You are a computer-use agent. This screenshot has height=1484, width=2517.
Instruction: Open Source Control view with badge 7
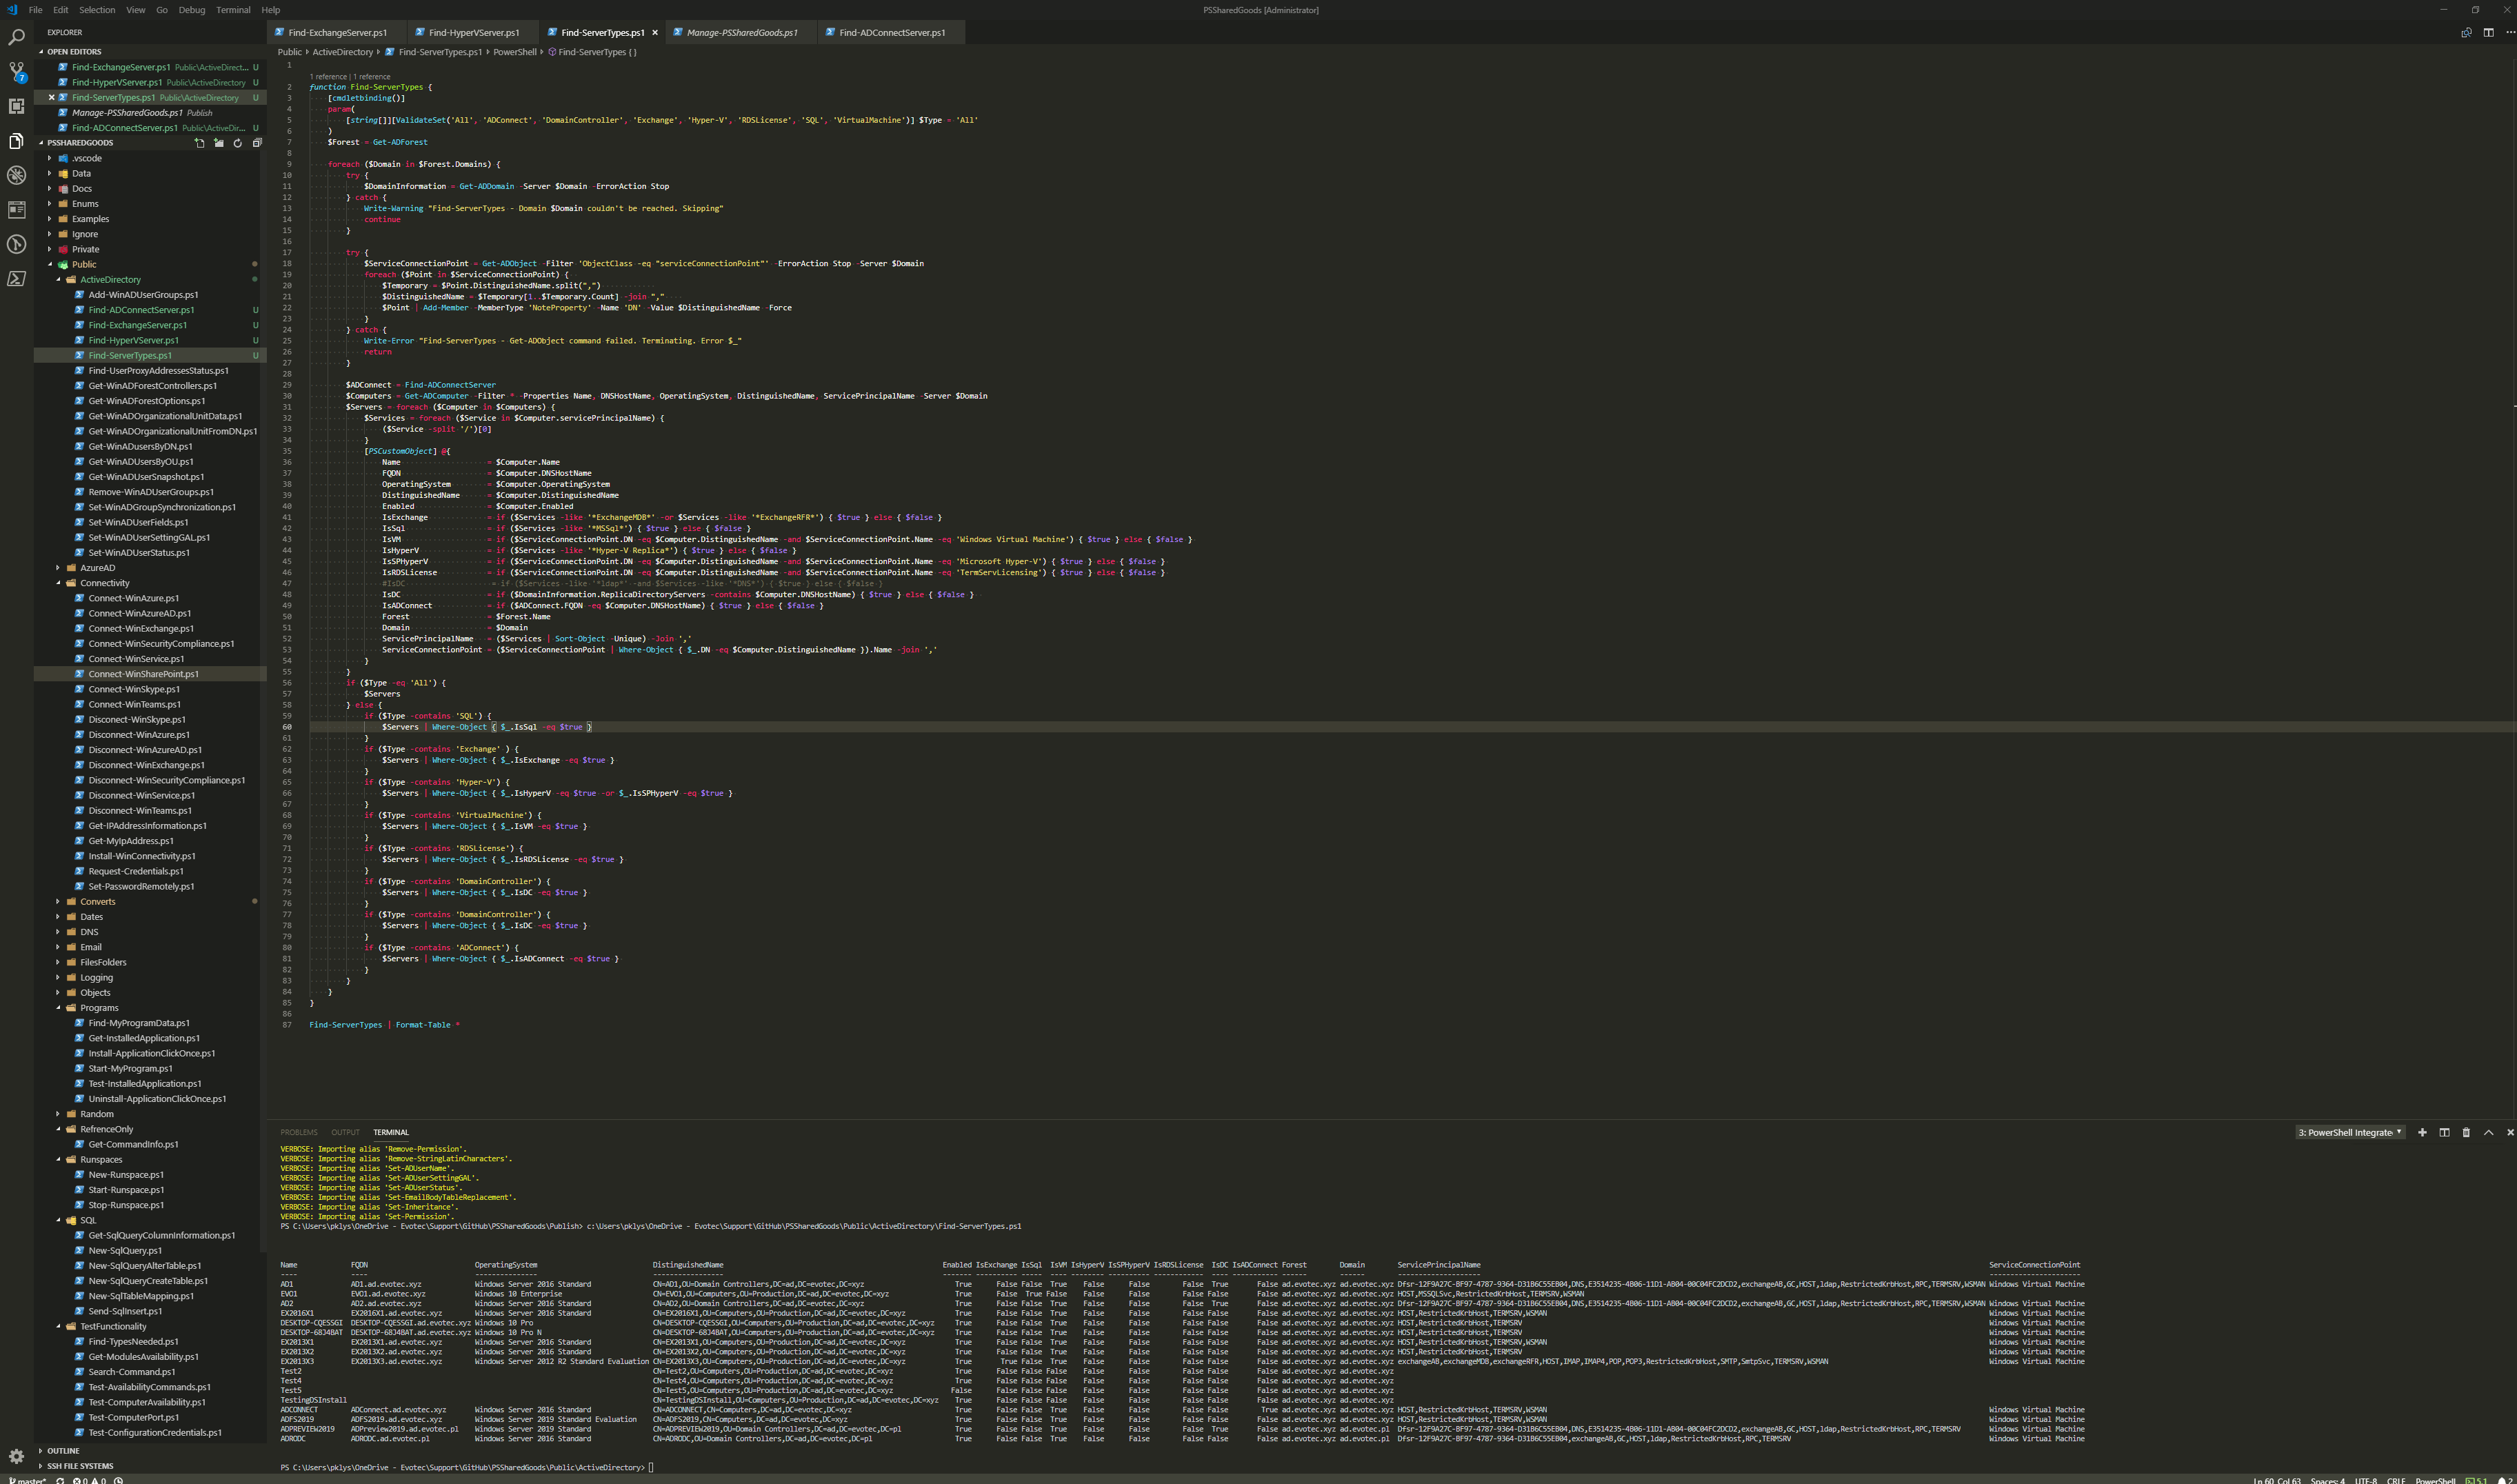[x=16, y=71]
